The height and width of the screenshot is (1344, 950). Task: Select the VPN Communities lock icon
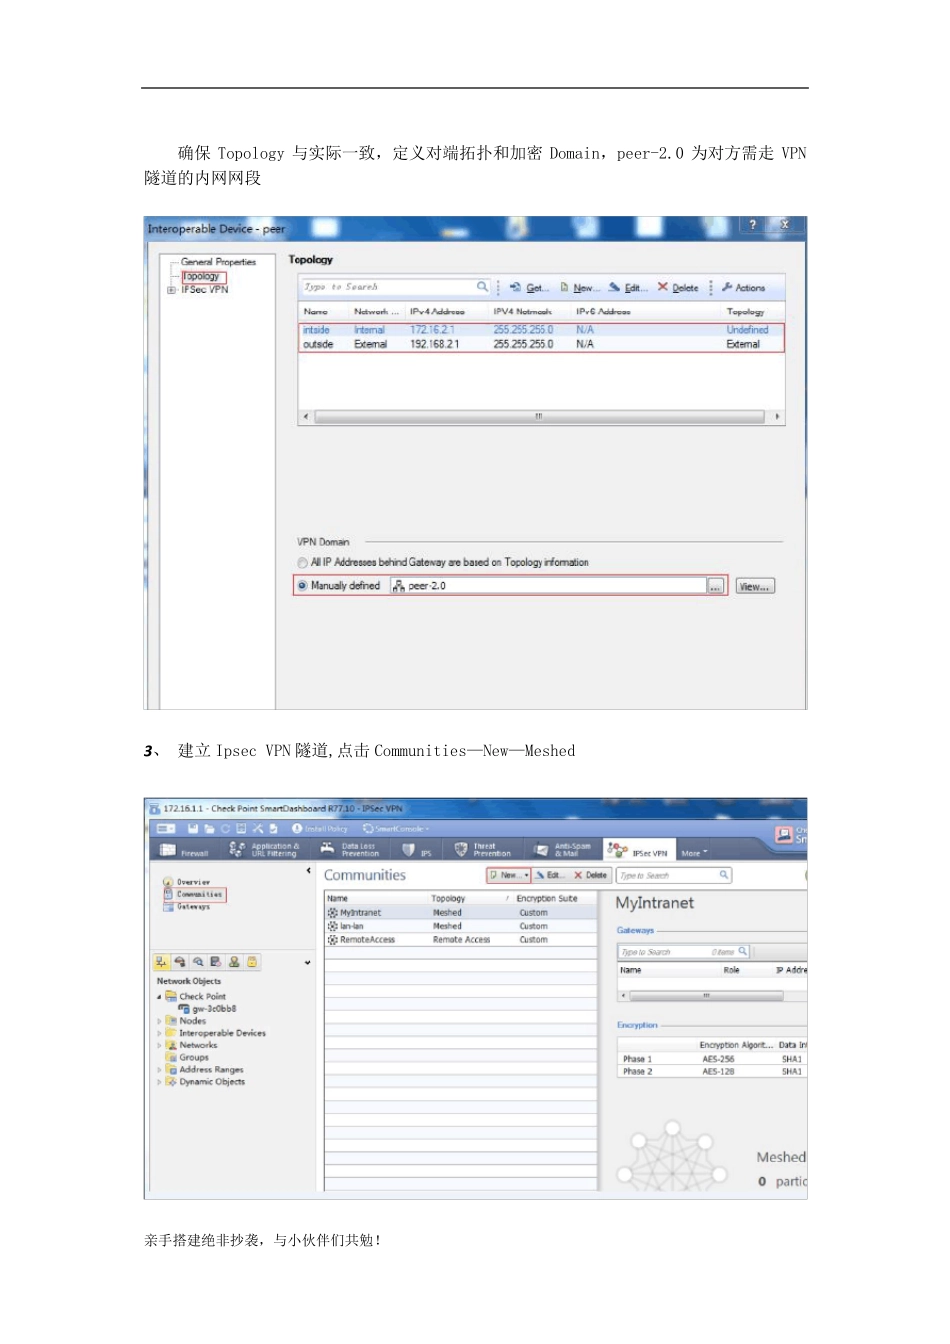[252, 962]
